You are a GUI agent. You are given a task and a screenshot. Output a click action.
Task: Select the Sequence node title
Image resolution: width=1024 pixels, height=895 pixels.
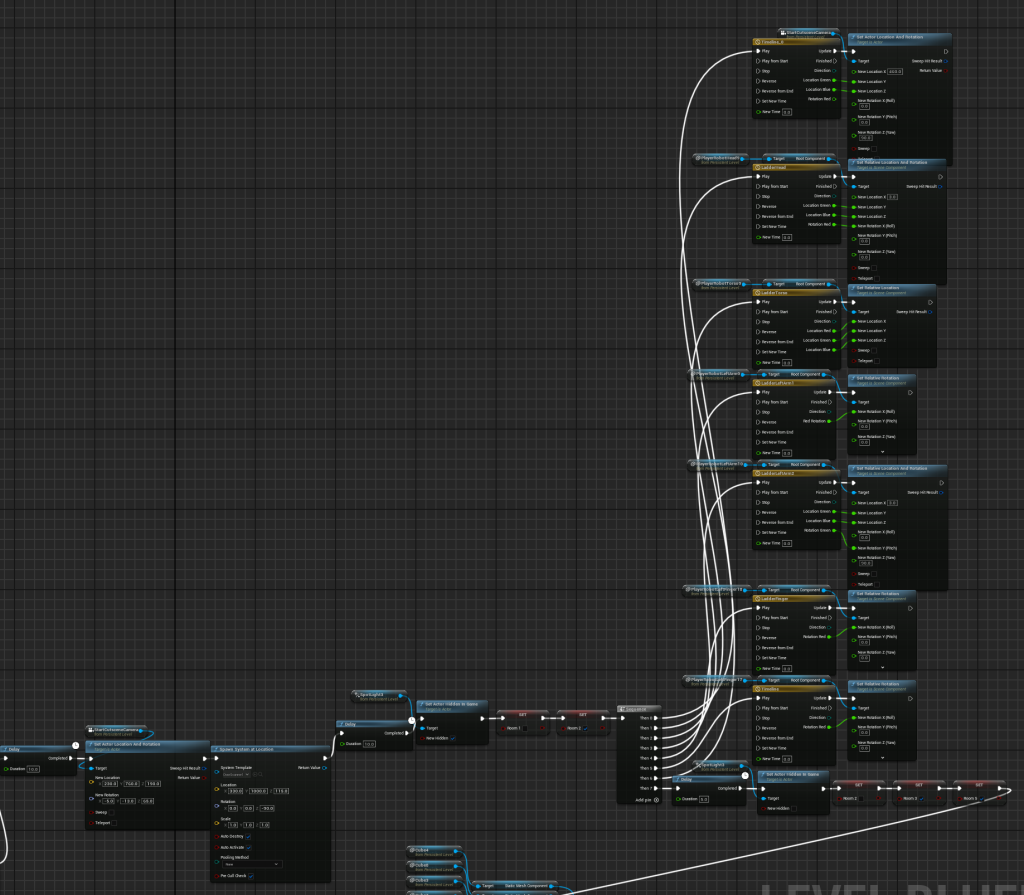(x=638, y=707)
